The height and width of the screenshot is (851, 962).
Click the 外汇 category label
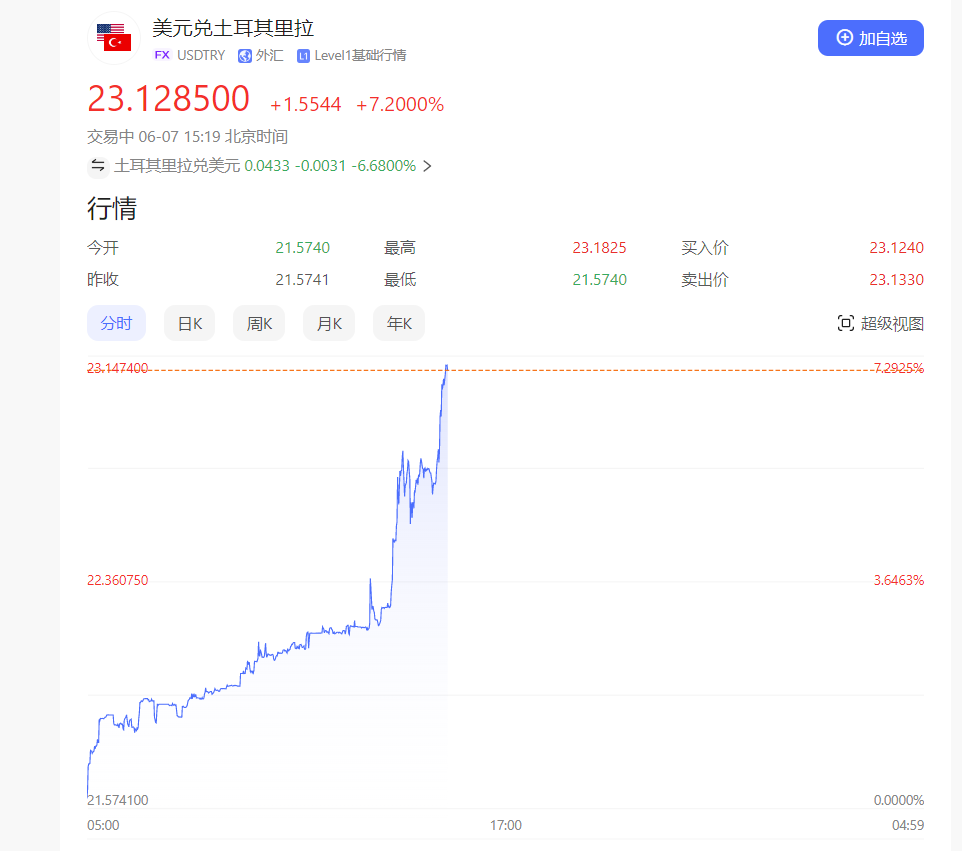269,55
